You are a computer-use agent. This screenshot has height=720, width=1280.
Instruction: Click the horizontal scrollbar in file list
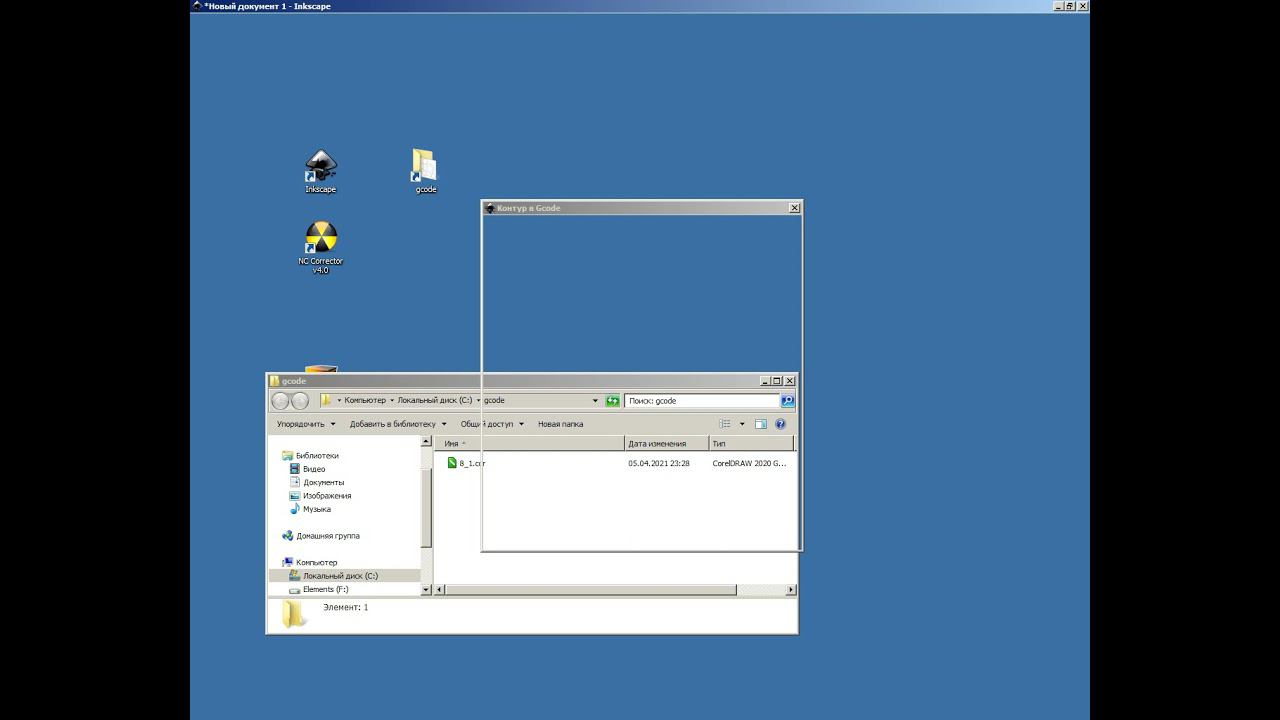click(591, 590)
